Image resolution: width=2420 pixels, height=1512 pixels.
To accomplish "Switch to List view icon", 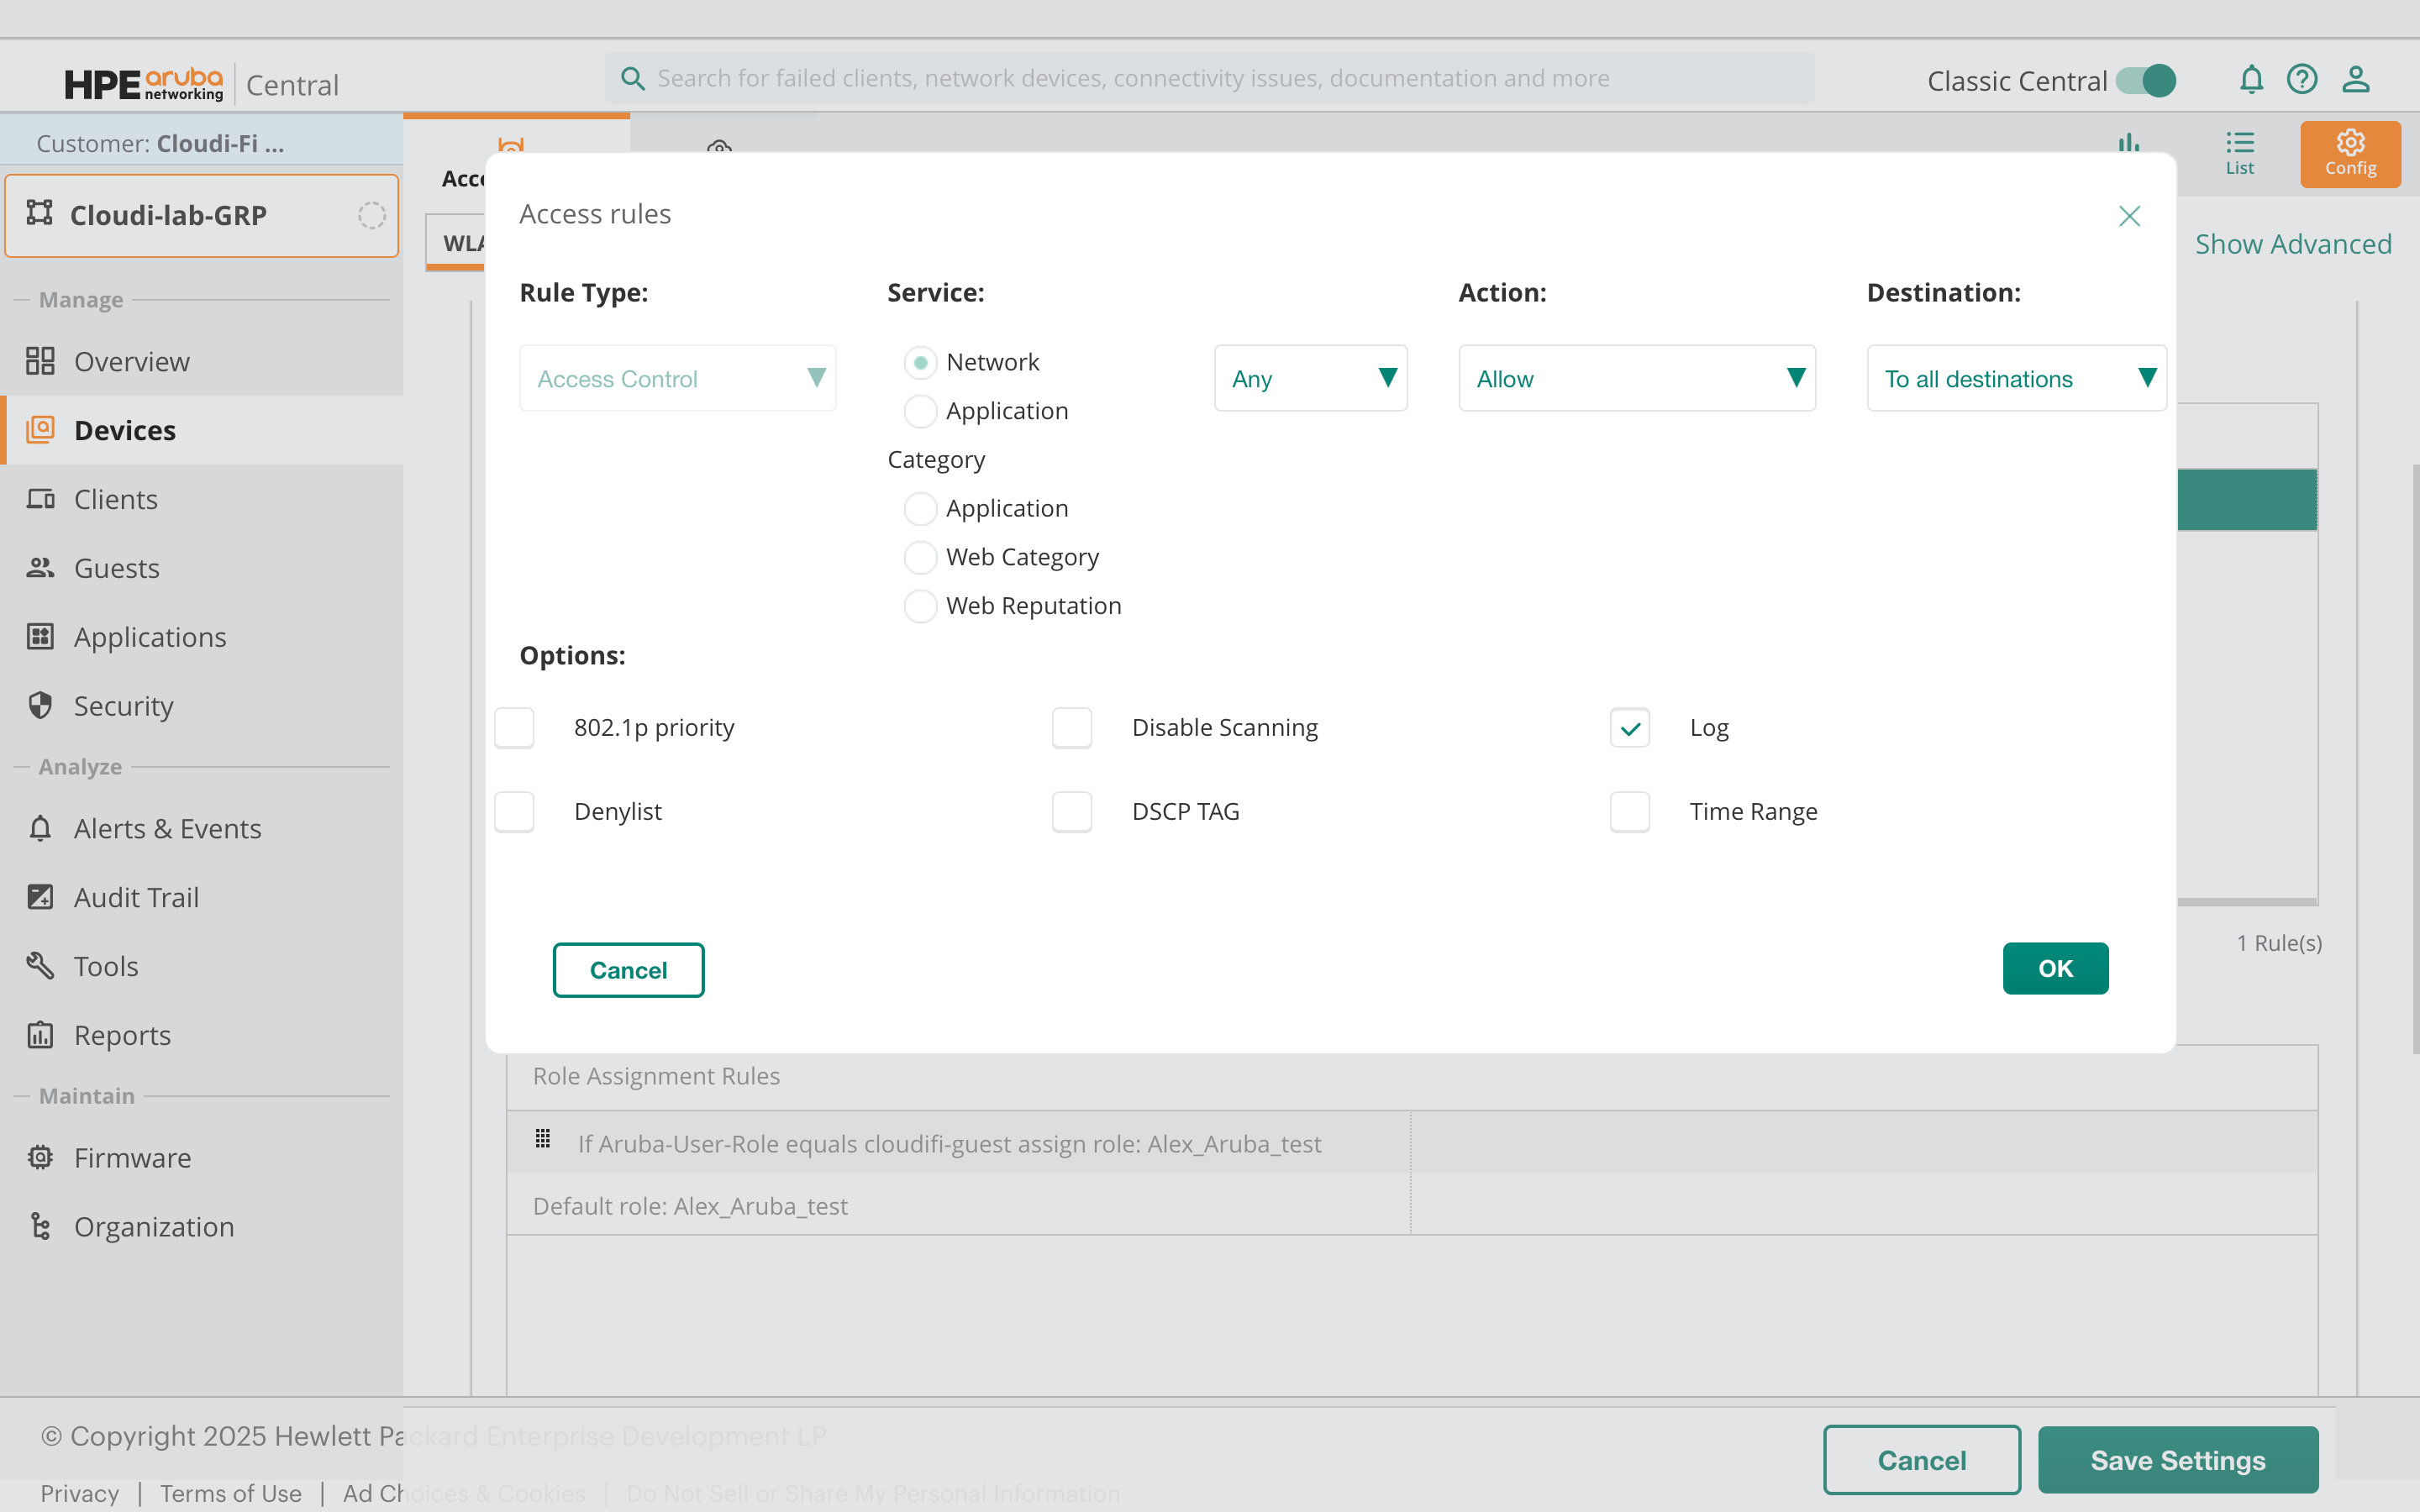I will point(2239,154).
